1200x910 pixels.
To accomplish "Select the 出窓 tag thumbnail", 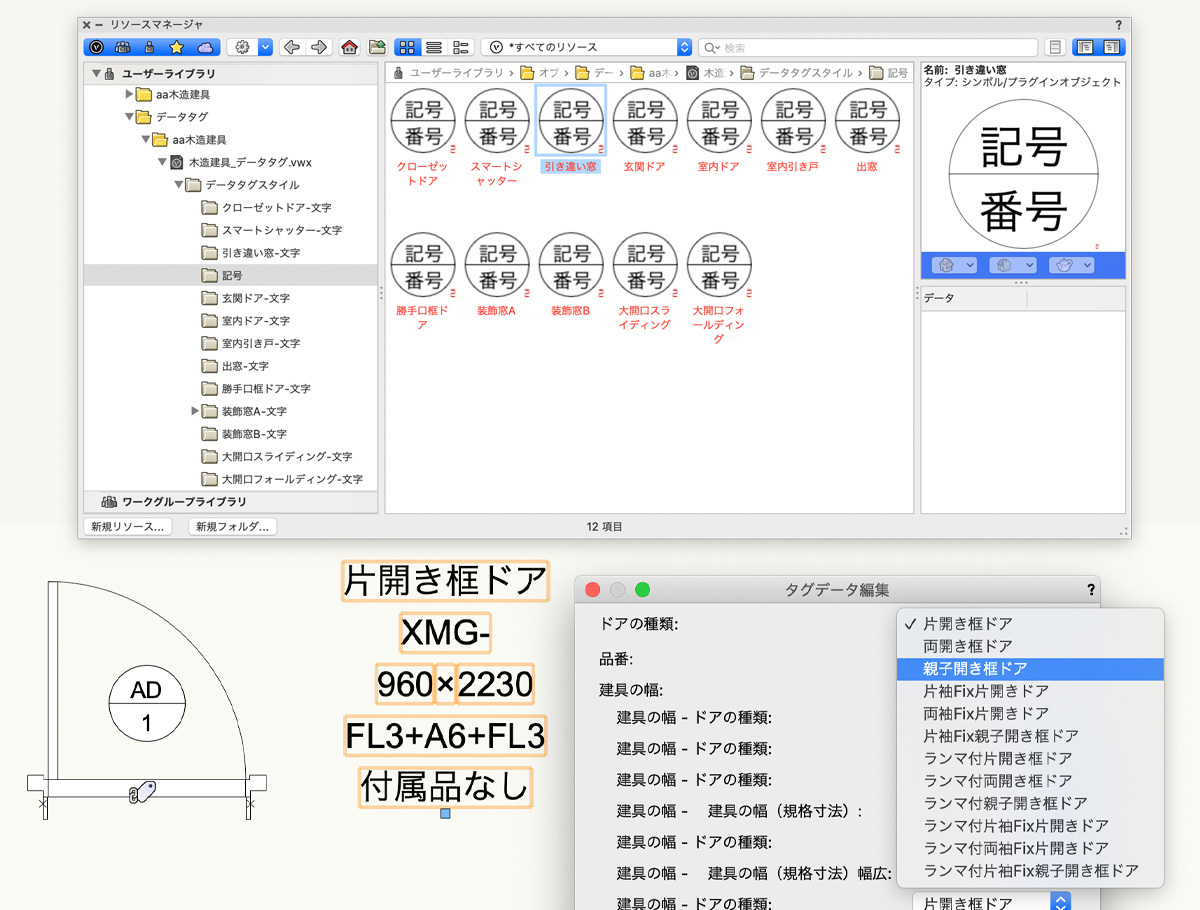I will [x=867, y=122].
